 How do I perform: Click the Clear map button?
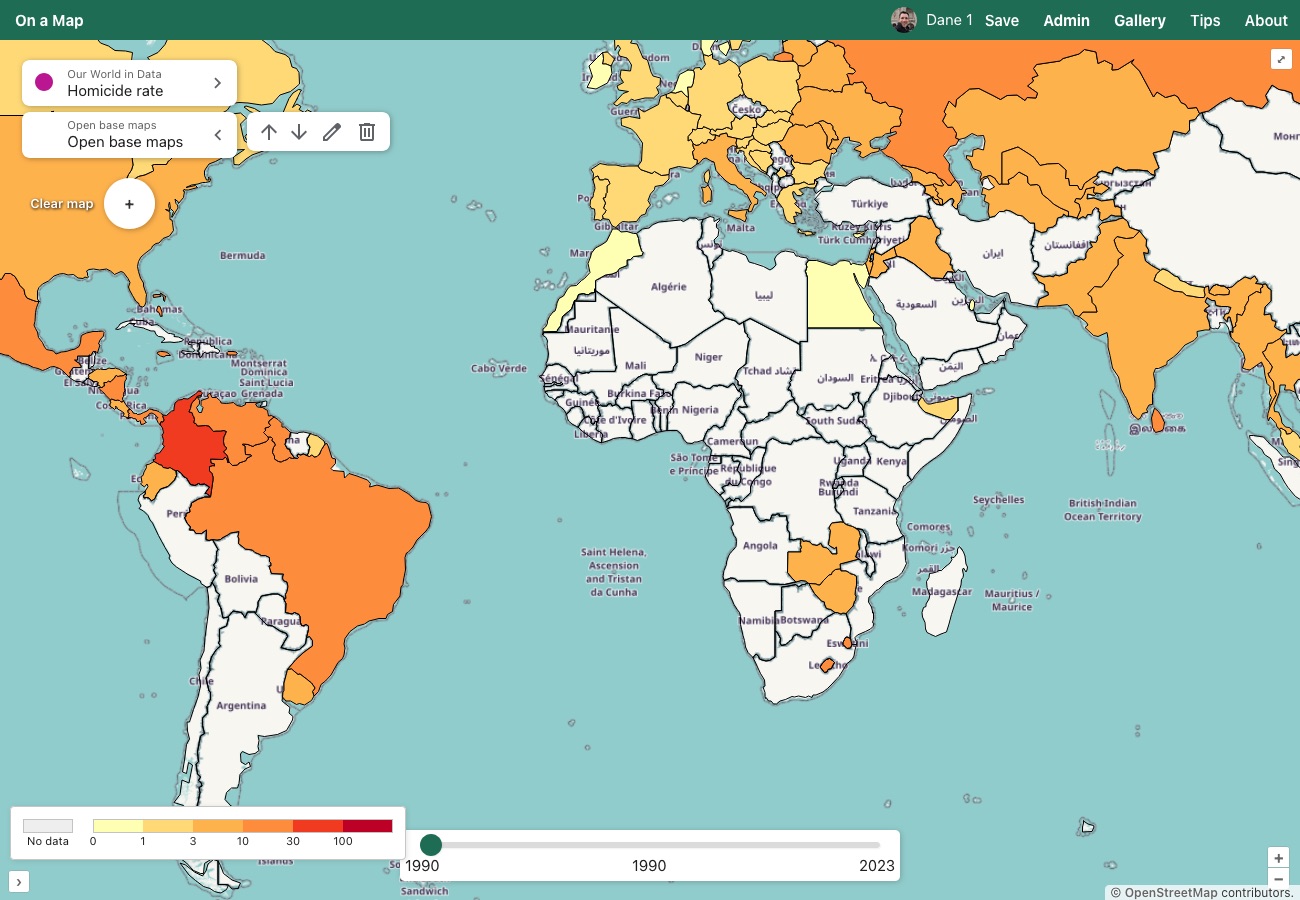[62, 204]
